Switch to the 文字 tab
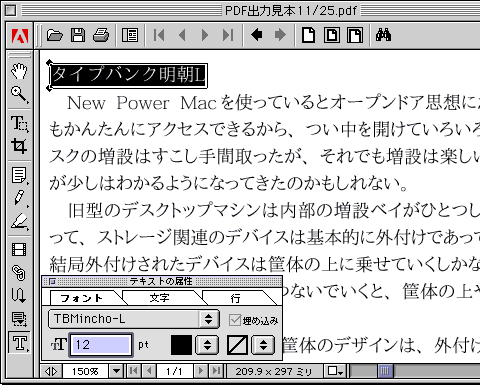This screenshot has height=385, width=480. pos(159,298)
